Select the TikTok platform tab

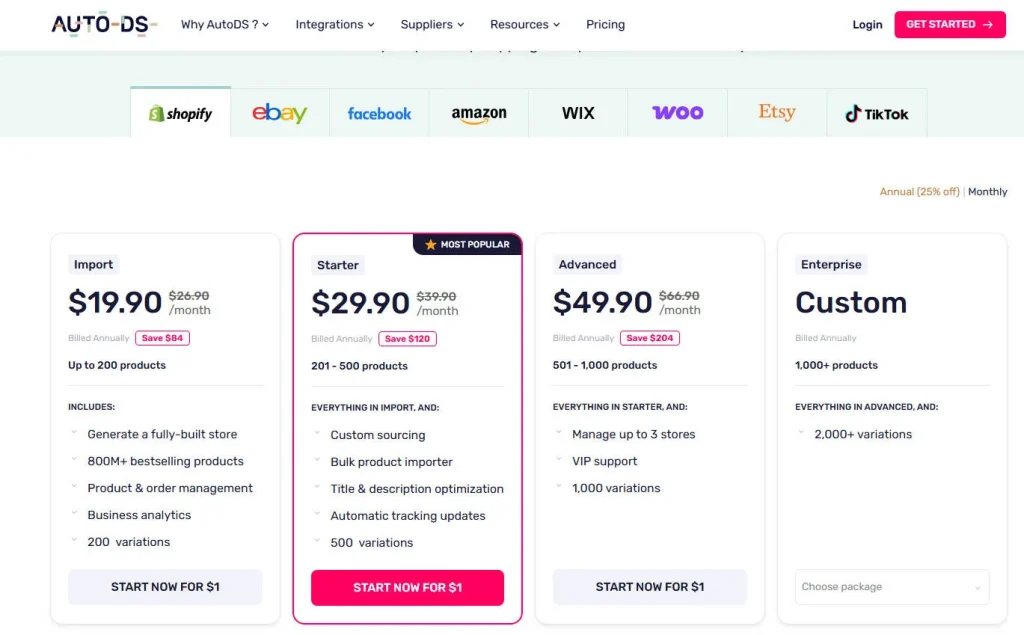pyautogui.click(x=876, y=114)
